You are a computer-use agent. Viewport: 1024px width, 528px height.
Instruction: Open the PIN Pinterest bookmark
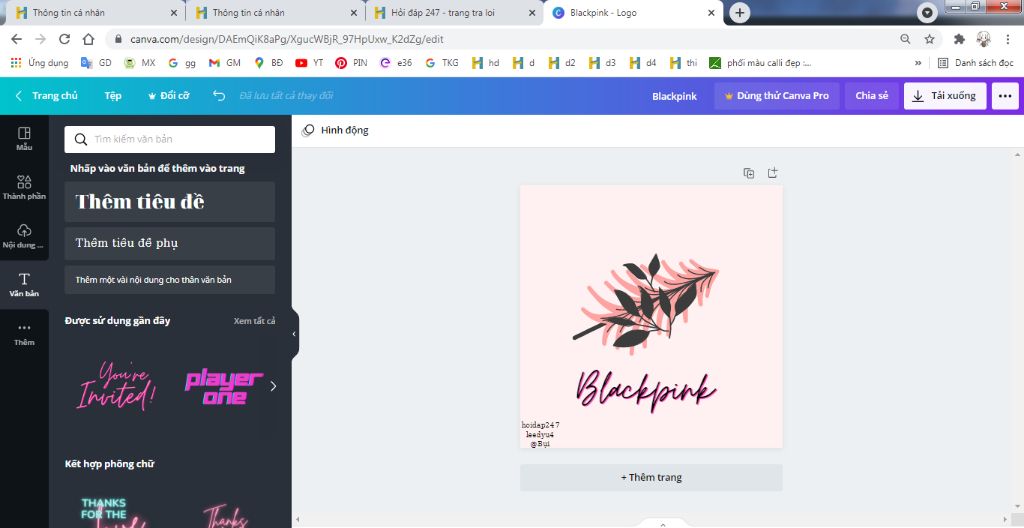(351, 63)
